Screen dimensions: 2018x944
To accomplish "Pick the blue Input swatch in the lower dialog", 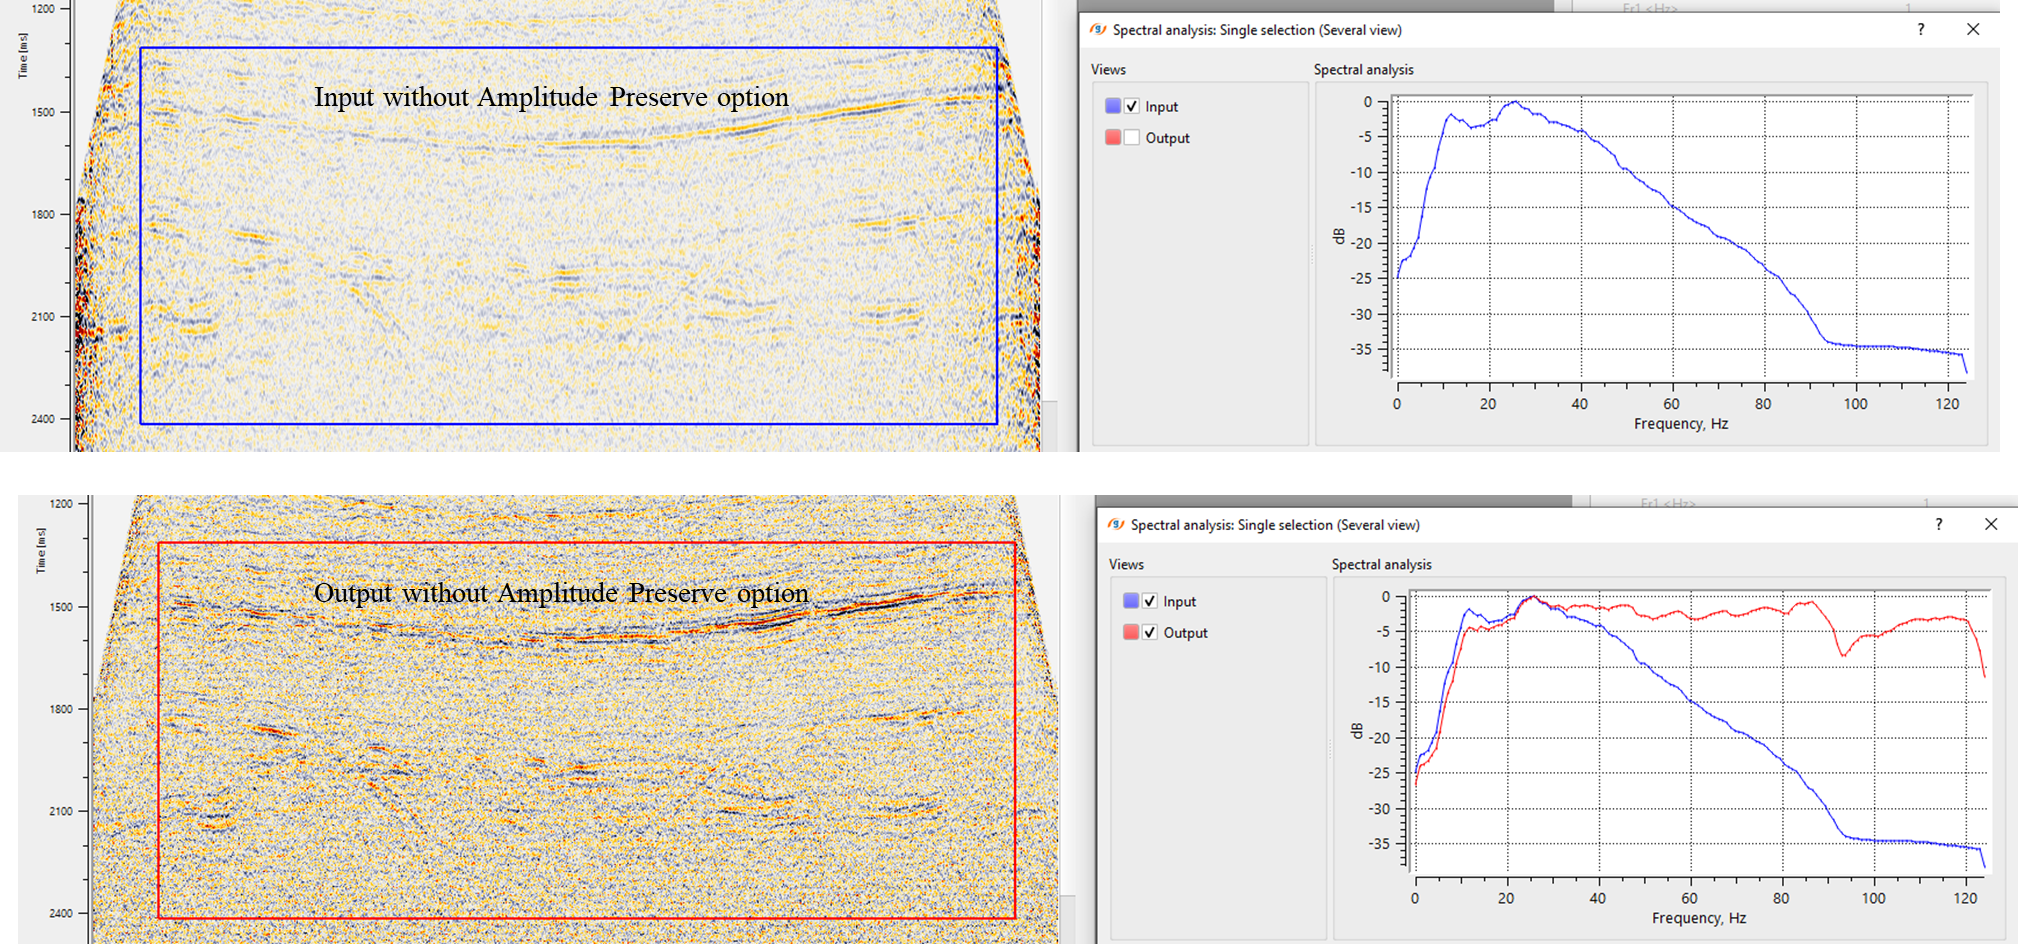I will [1131, 601].
